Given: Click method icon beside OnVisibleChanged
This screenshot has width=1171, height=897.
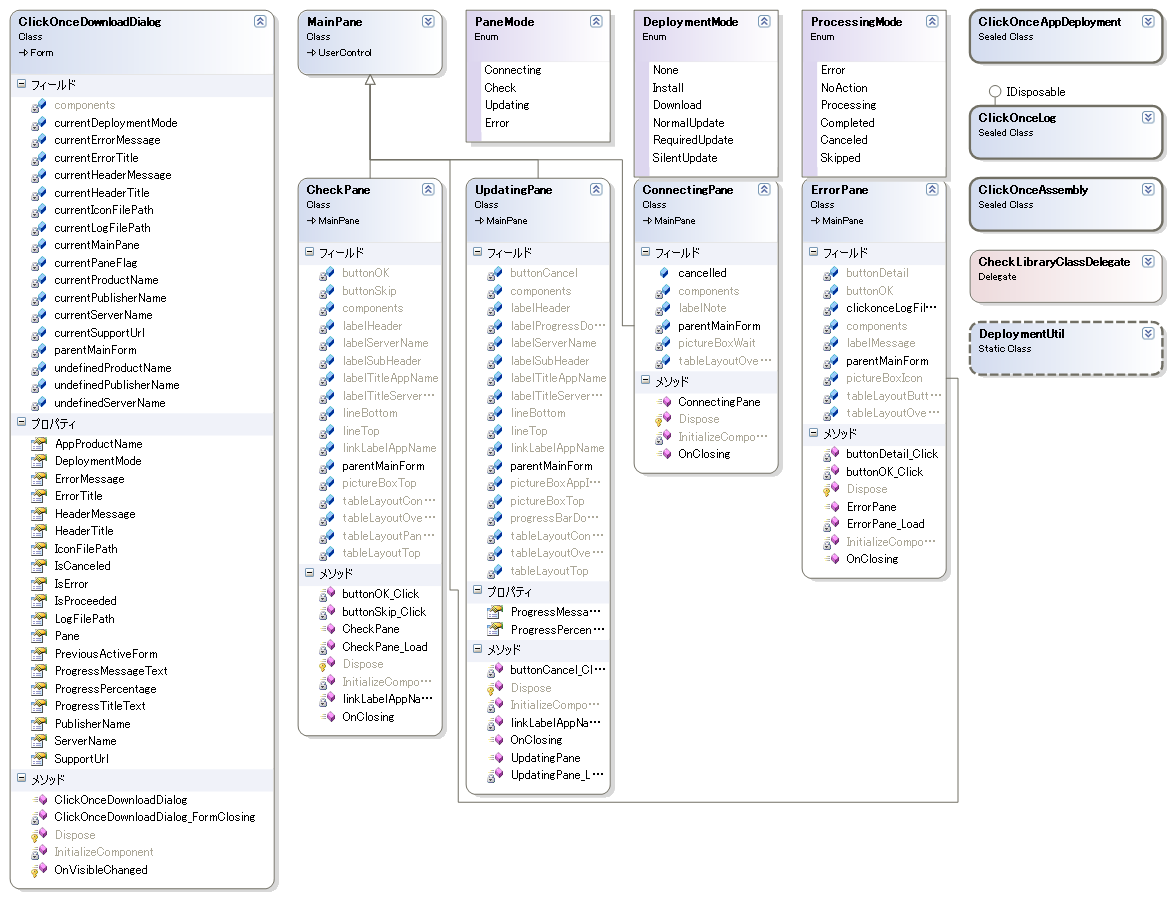Looking at the screenshot, I should [39, 870].
